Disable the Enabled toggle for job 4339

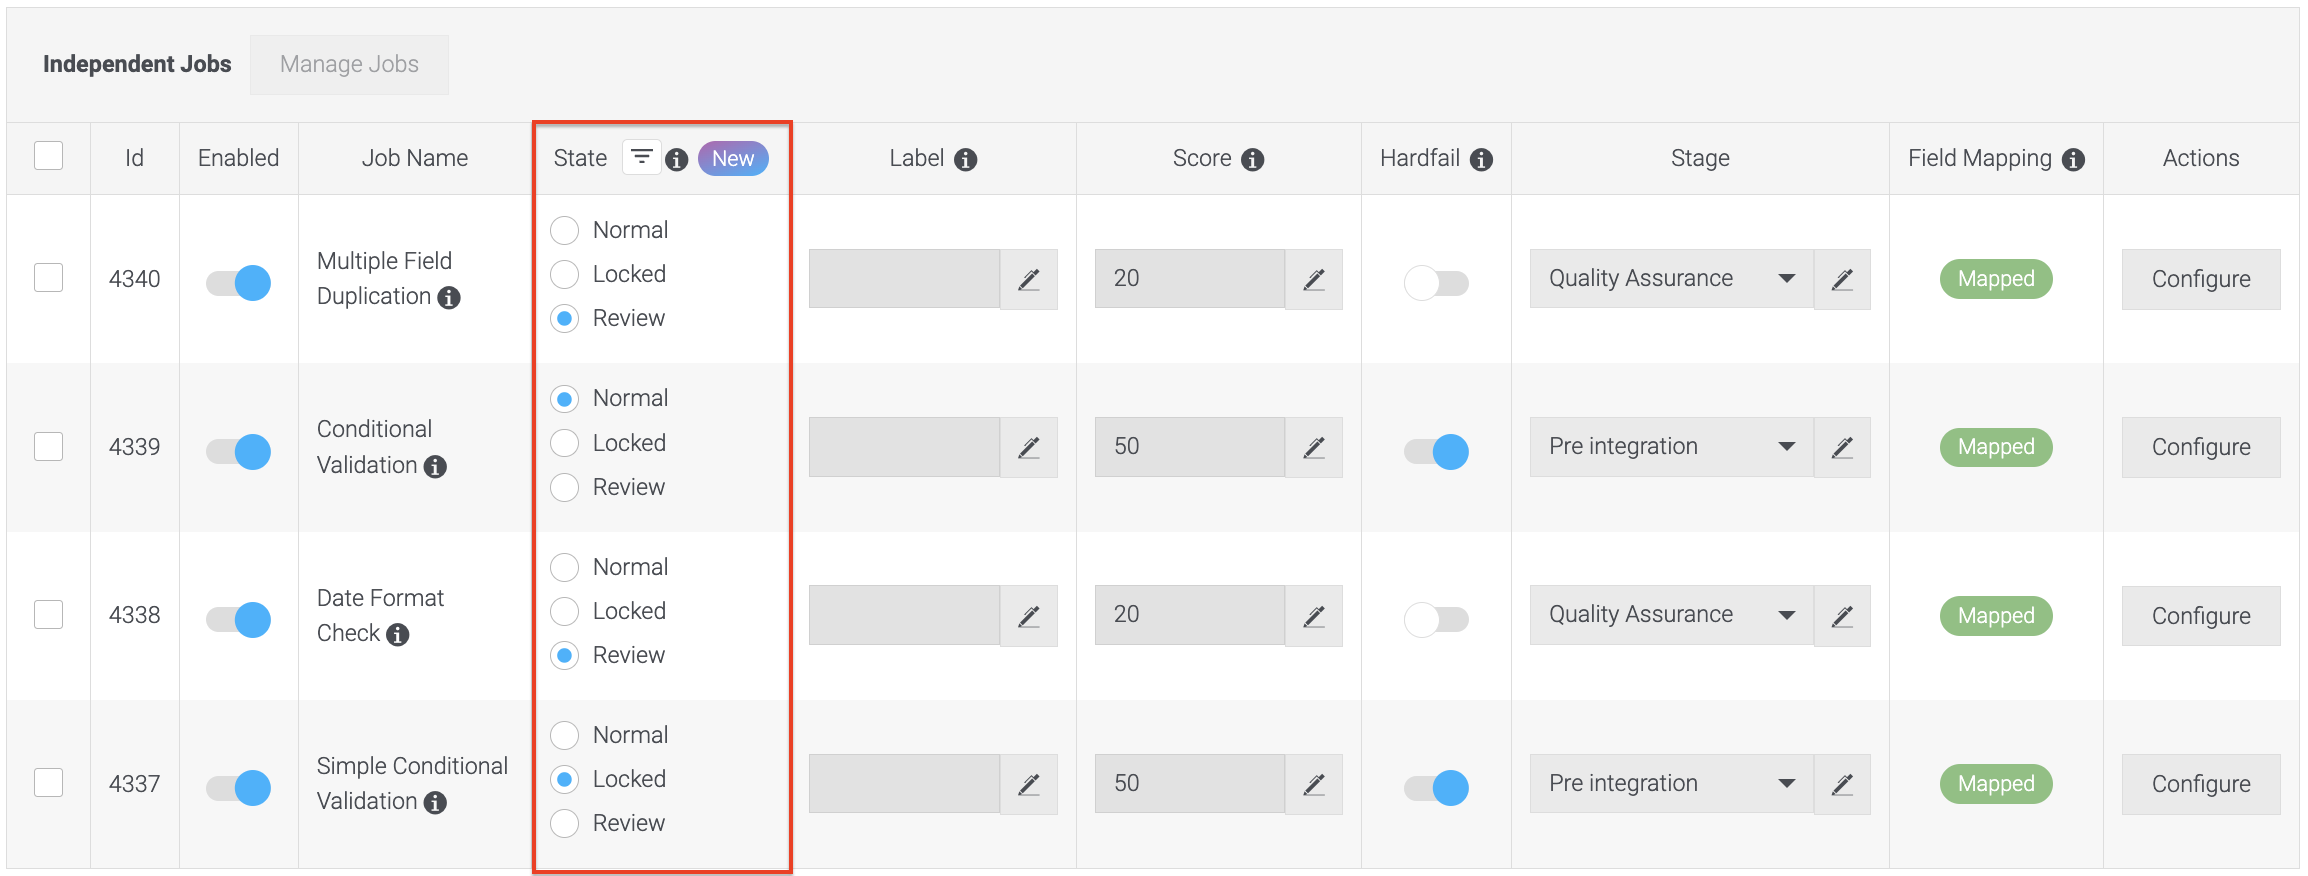click(238, 451)
